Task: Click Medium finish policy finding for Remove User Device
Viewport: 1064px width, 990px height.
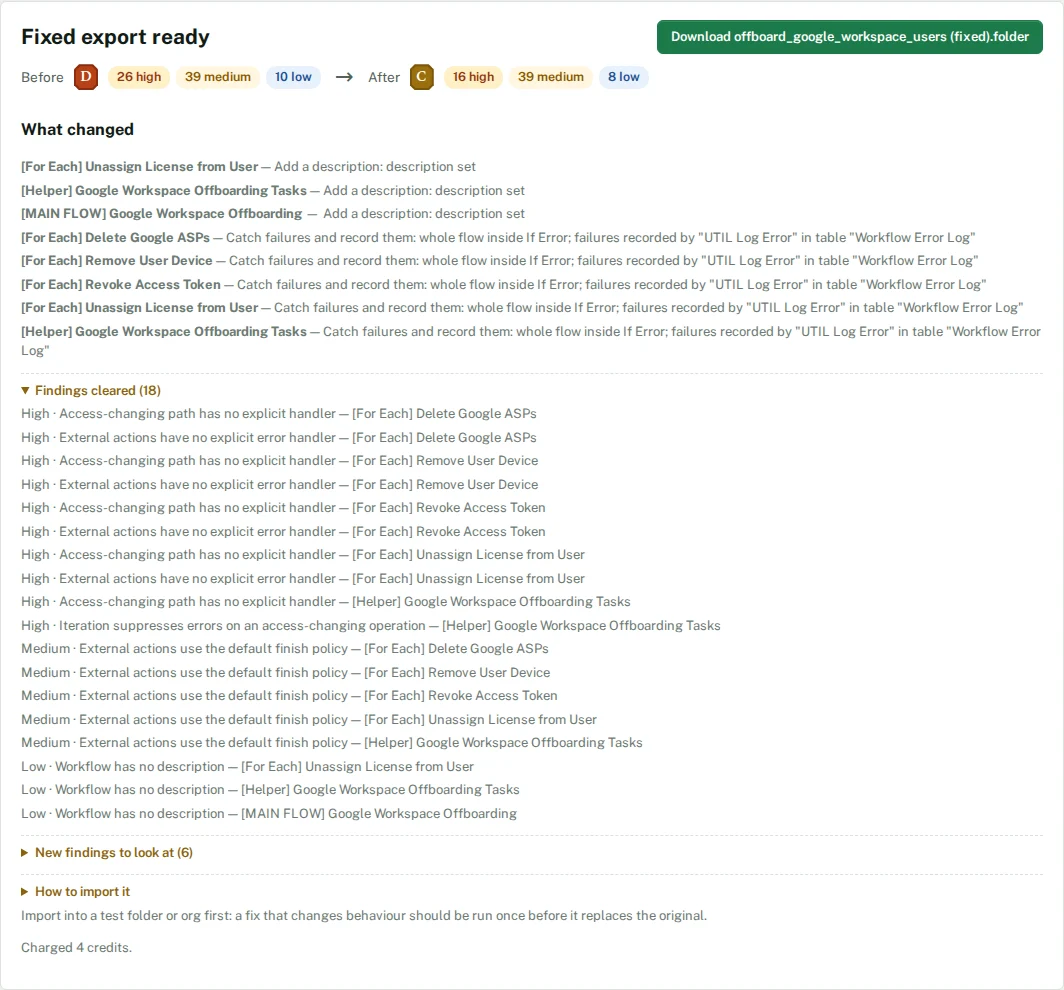Action: [x=286, y=672]
